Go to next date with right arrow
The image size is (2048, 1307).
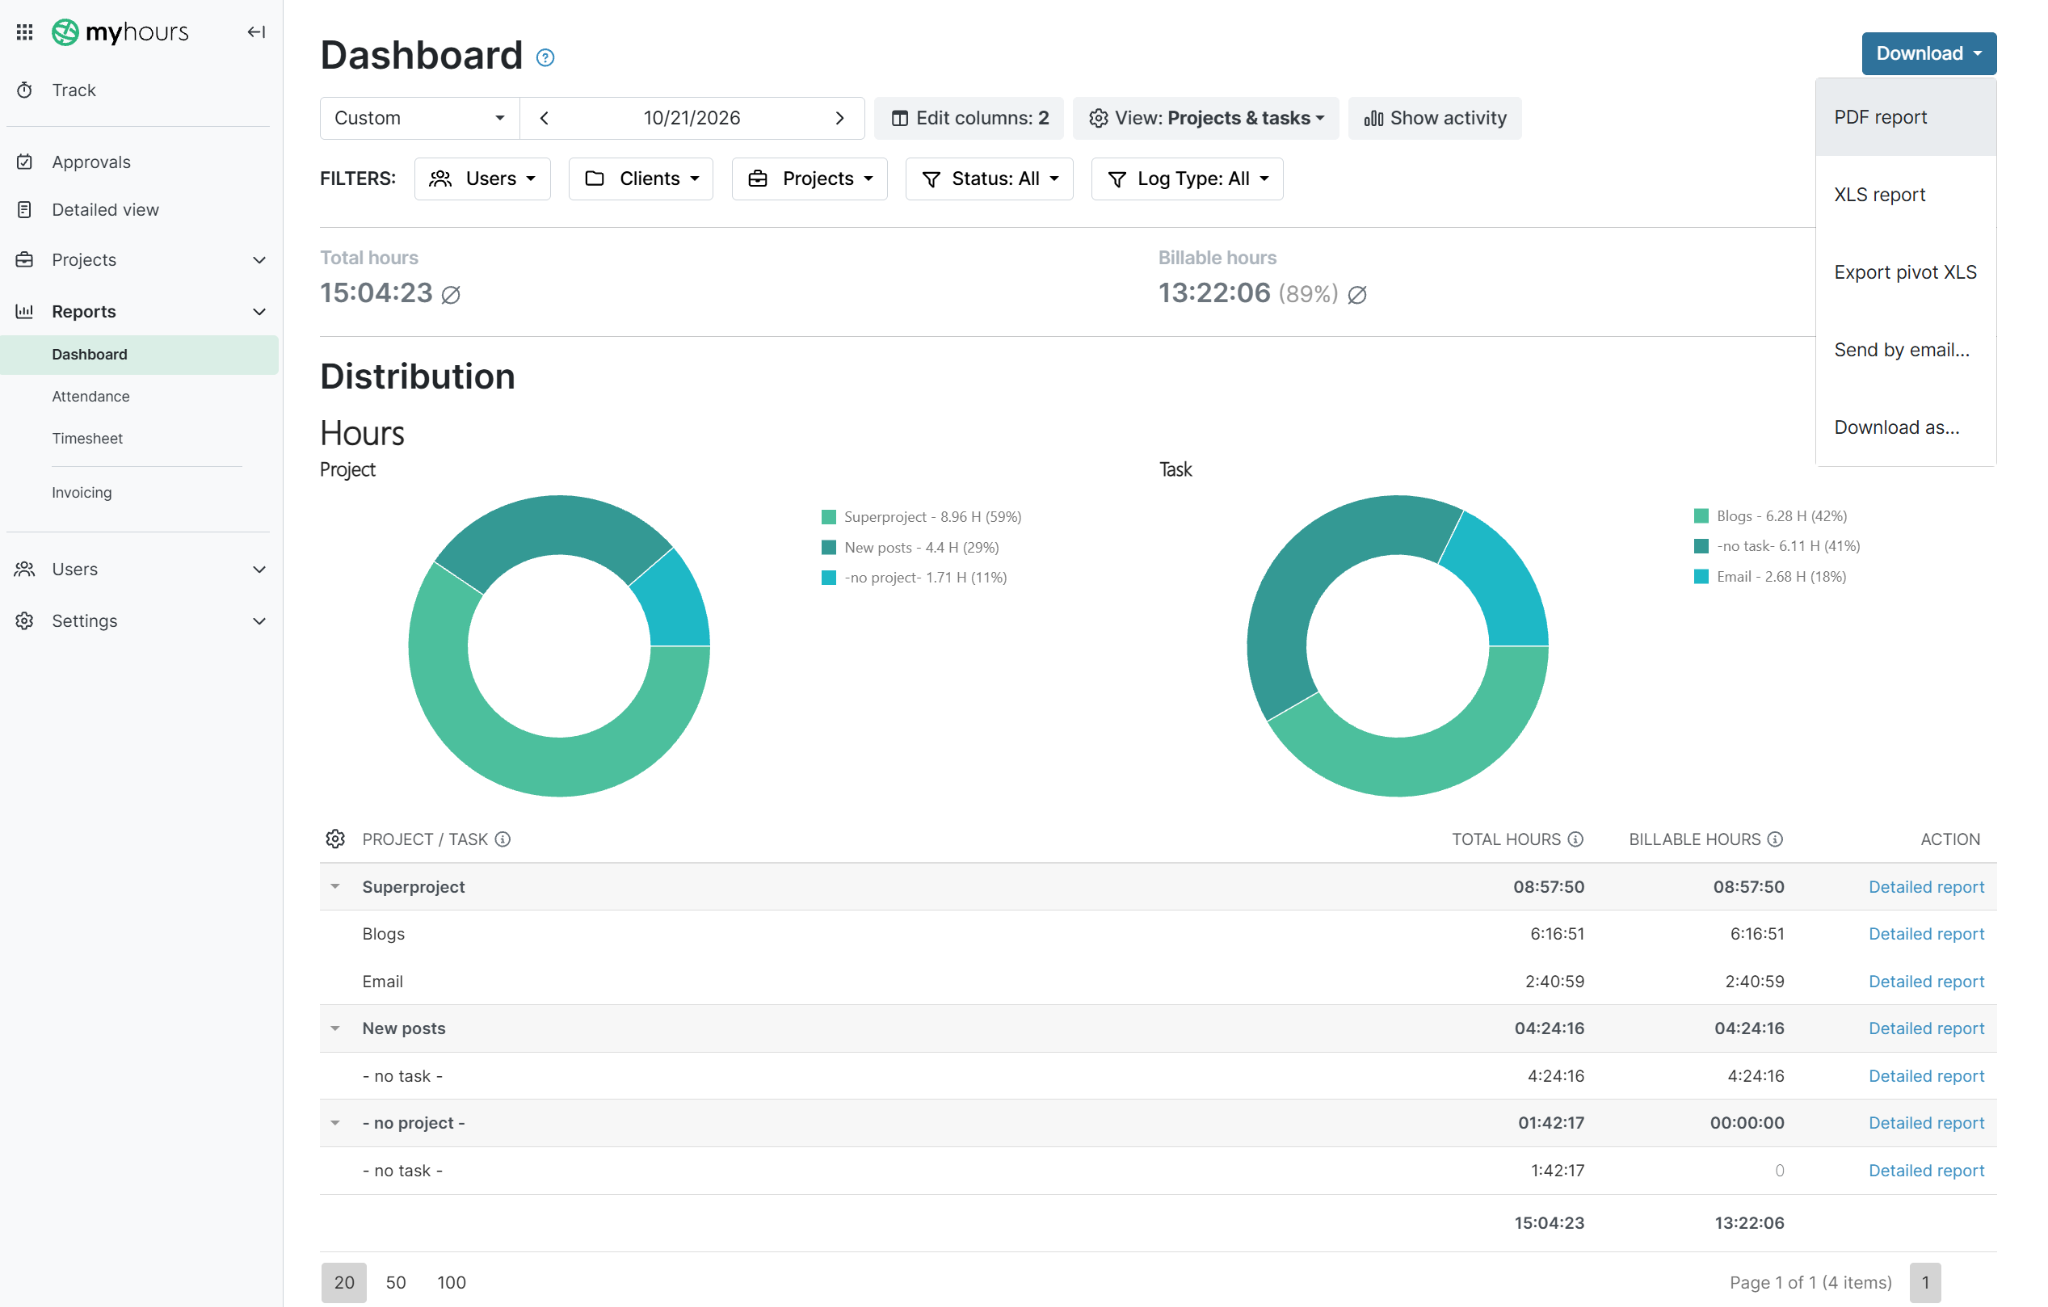(x=840, y=118)
